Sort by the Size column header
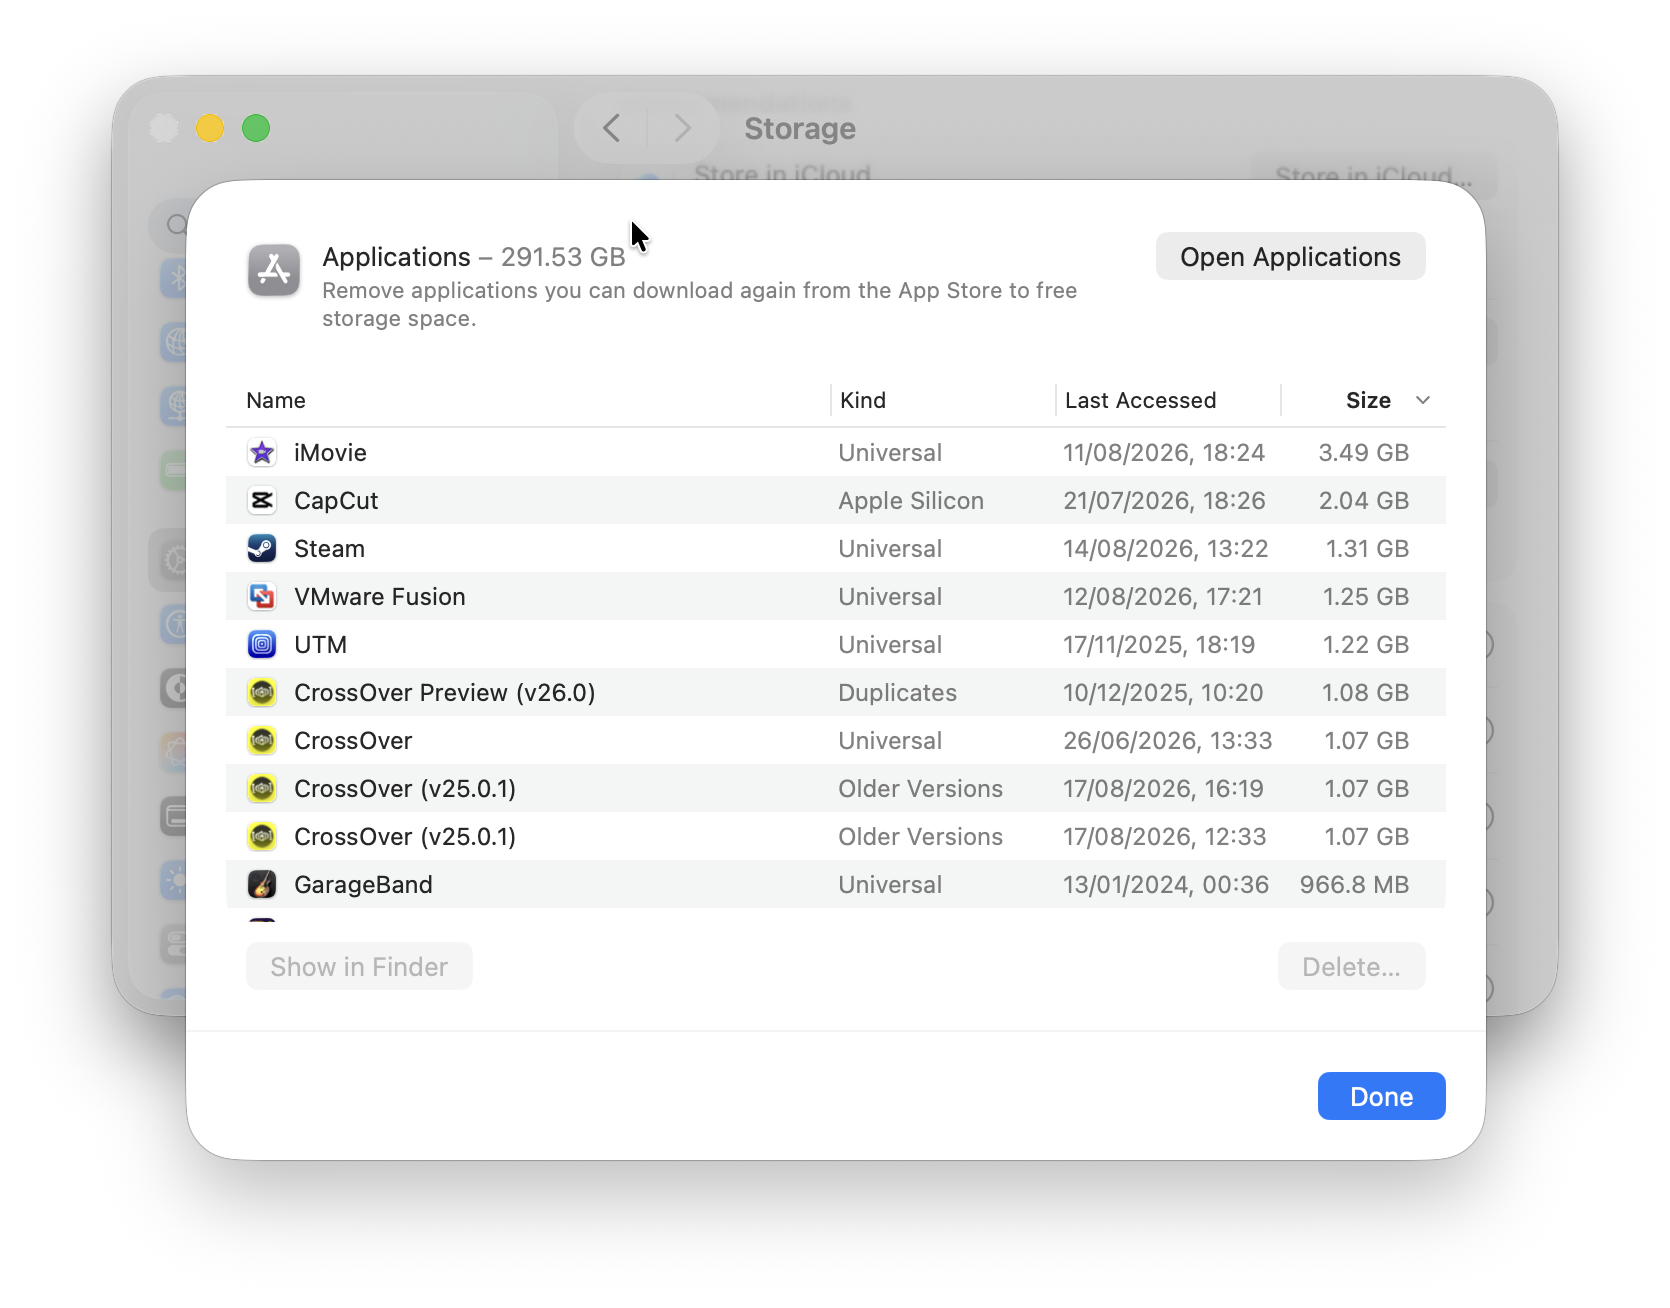Viewport: 1670px width, 1308px height. [1368, 400]
